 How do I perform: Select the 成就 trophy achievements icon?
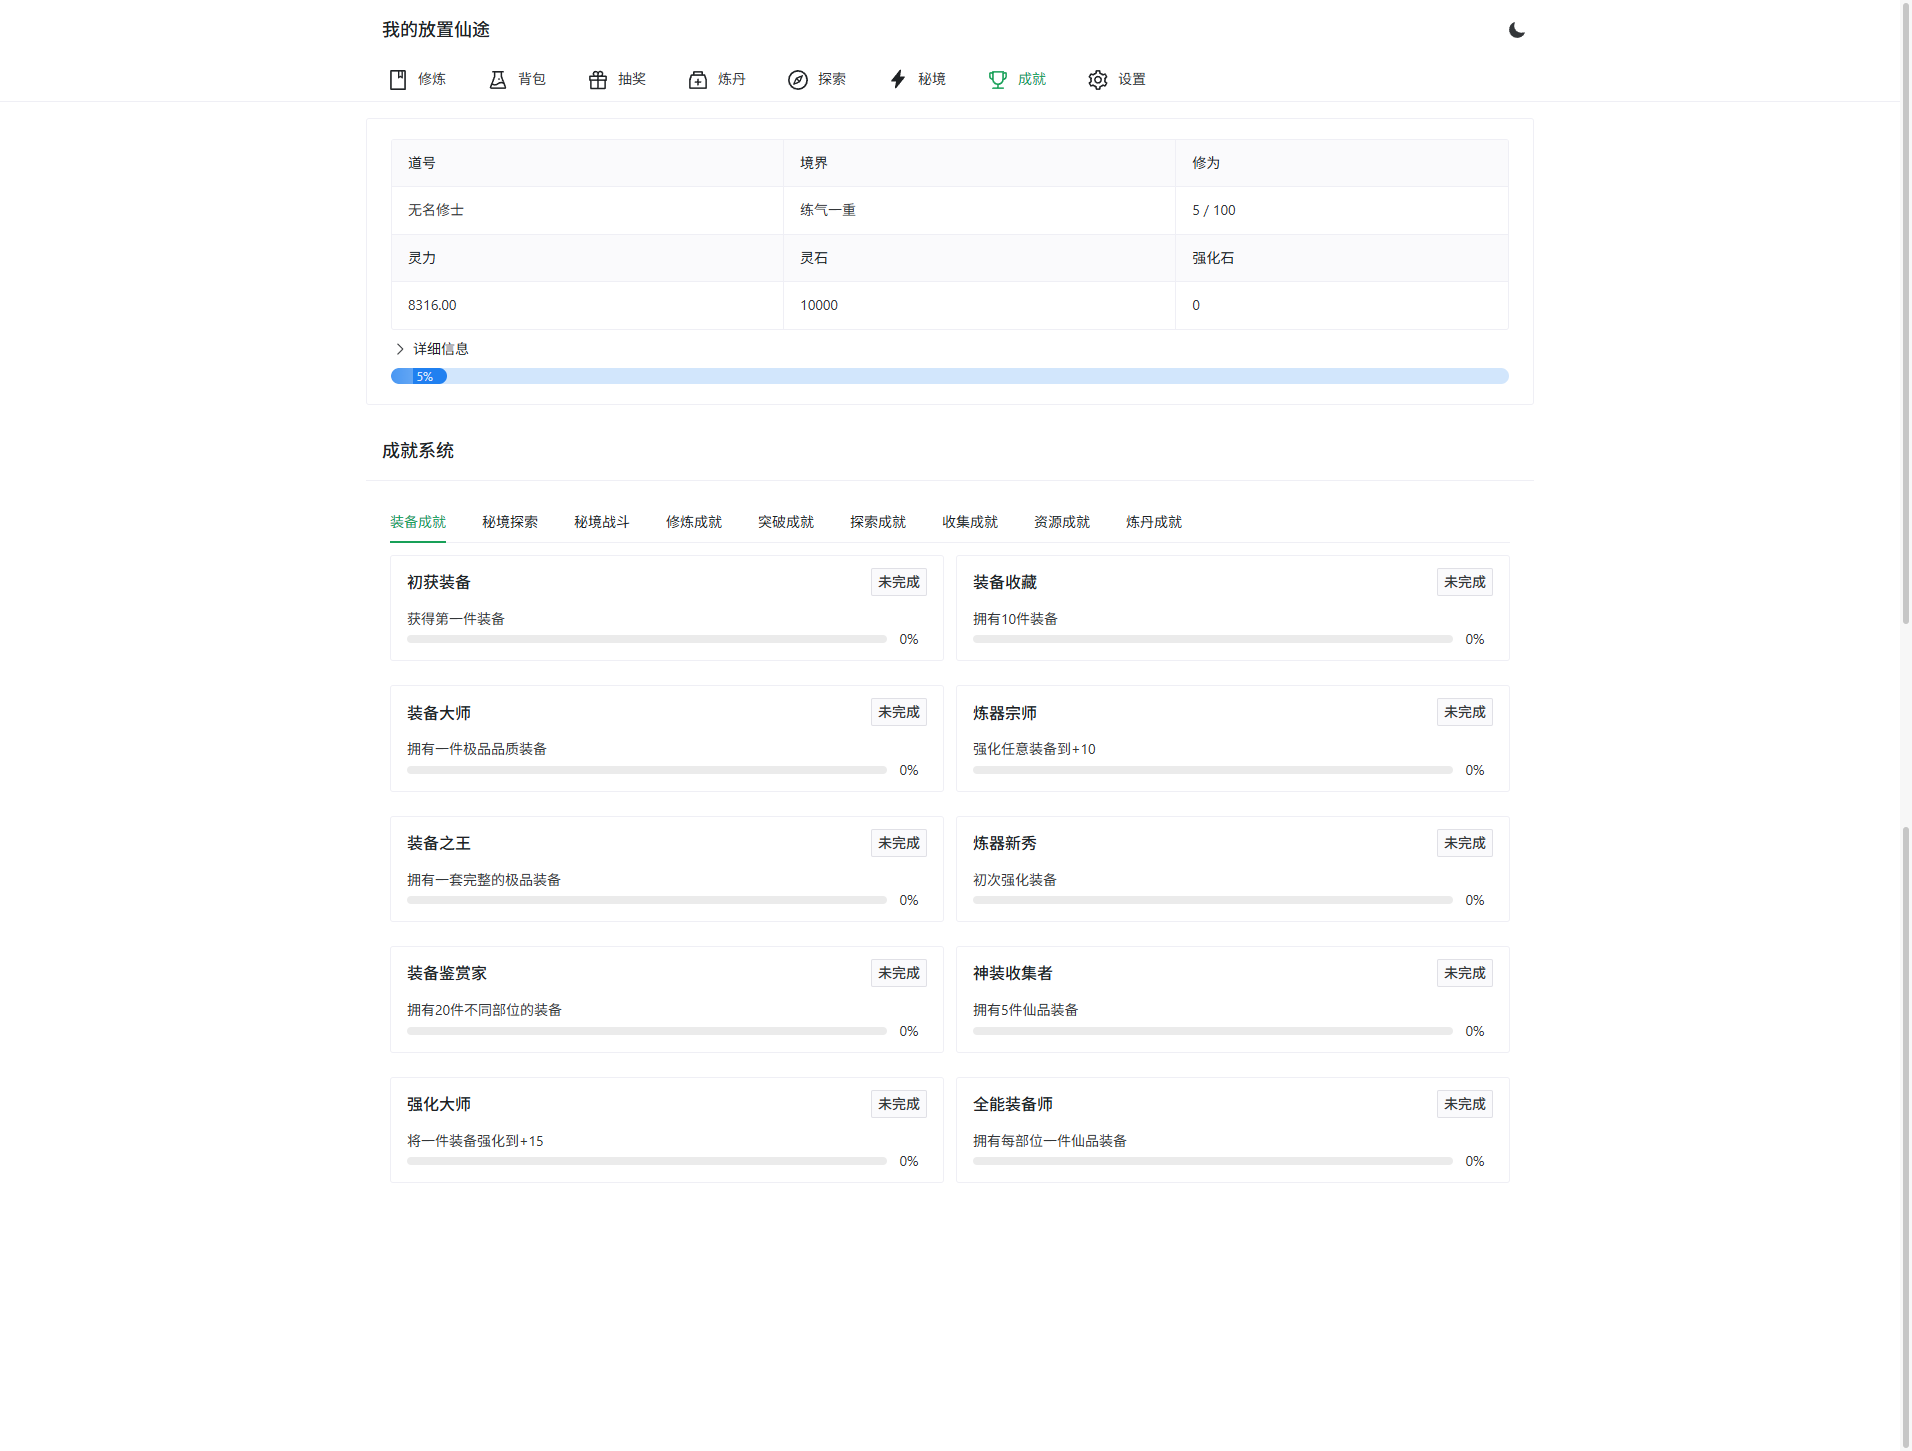click(x=1017, y=79)
